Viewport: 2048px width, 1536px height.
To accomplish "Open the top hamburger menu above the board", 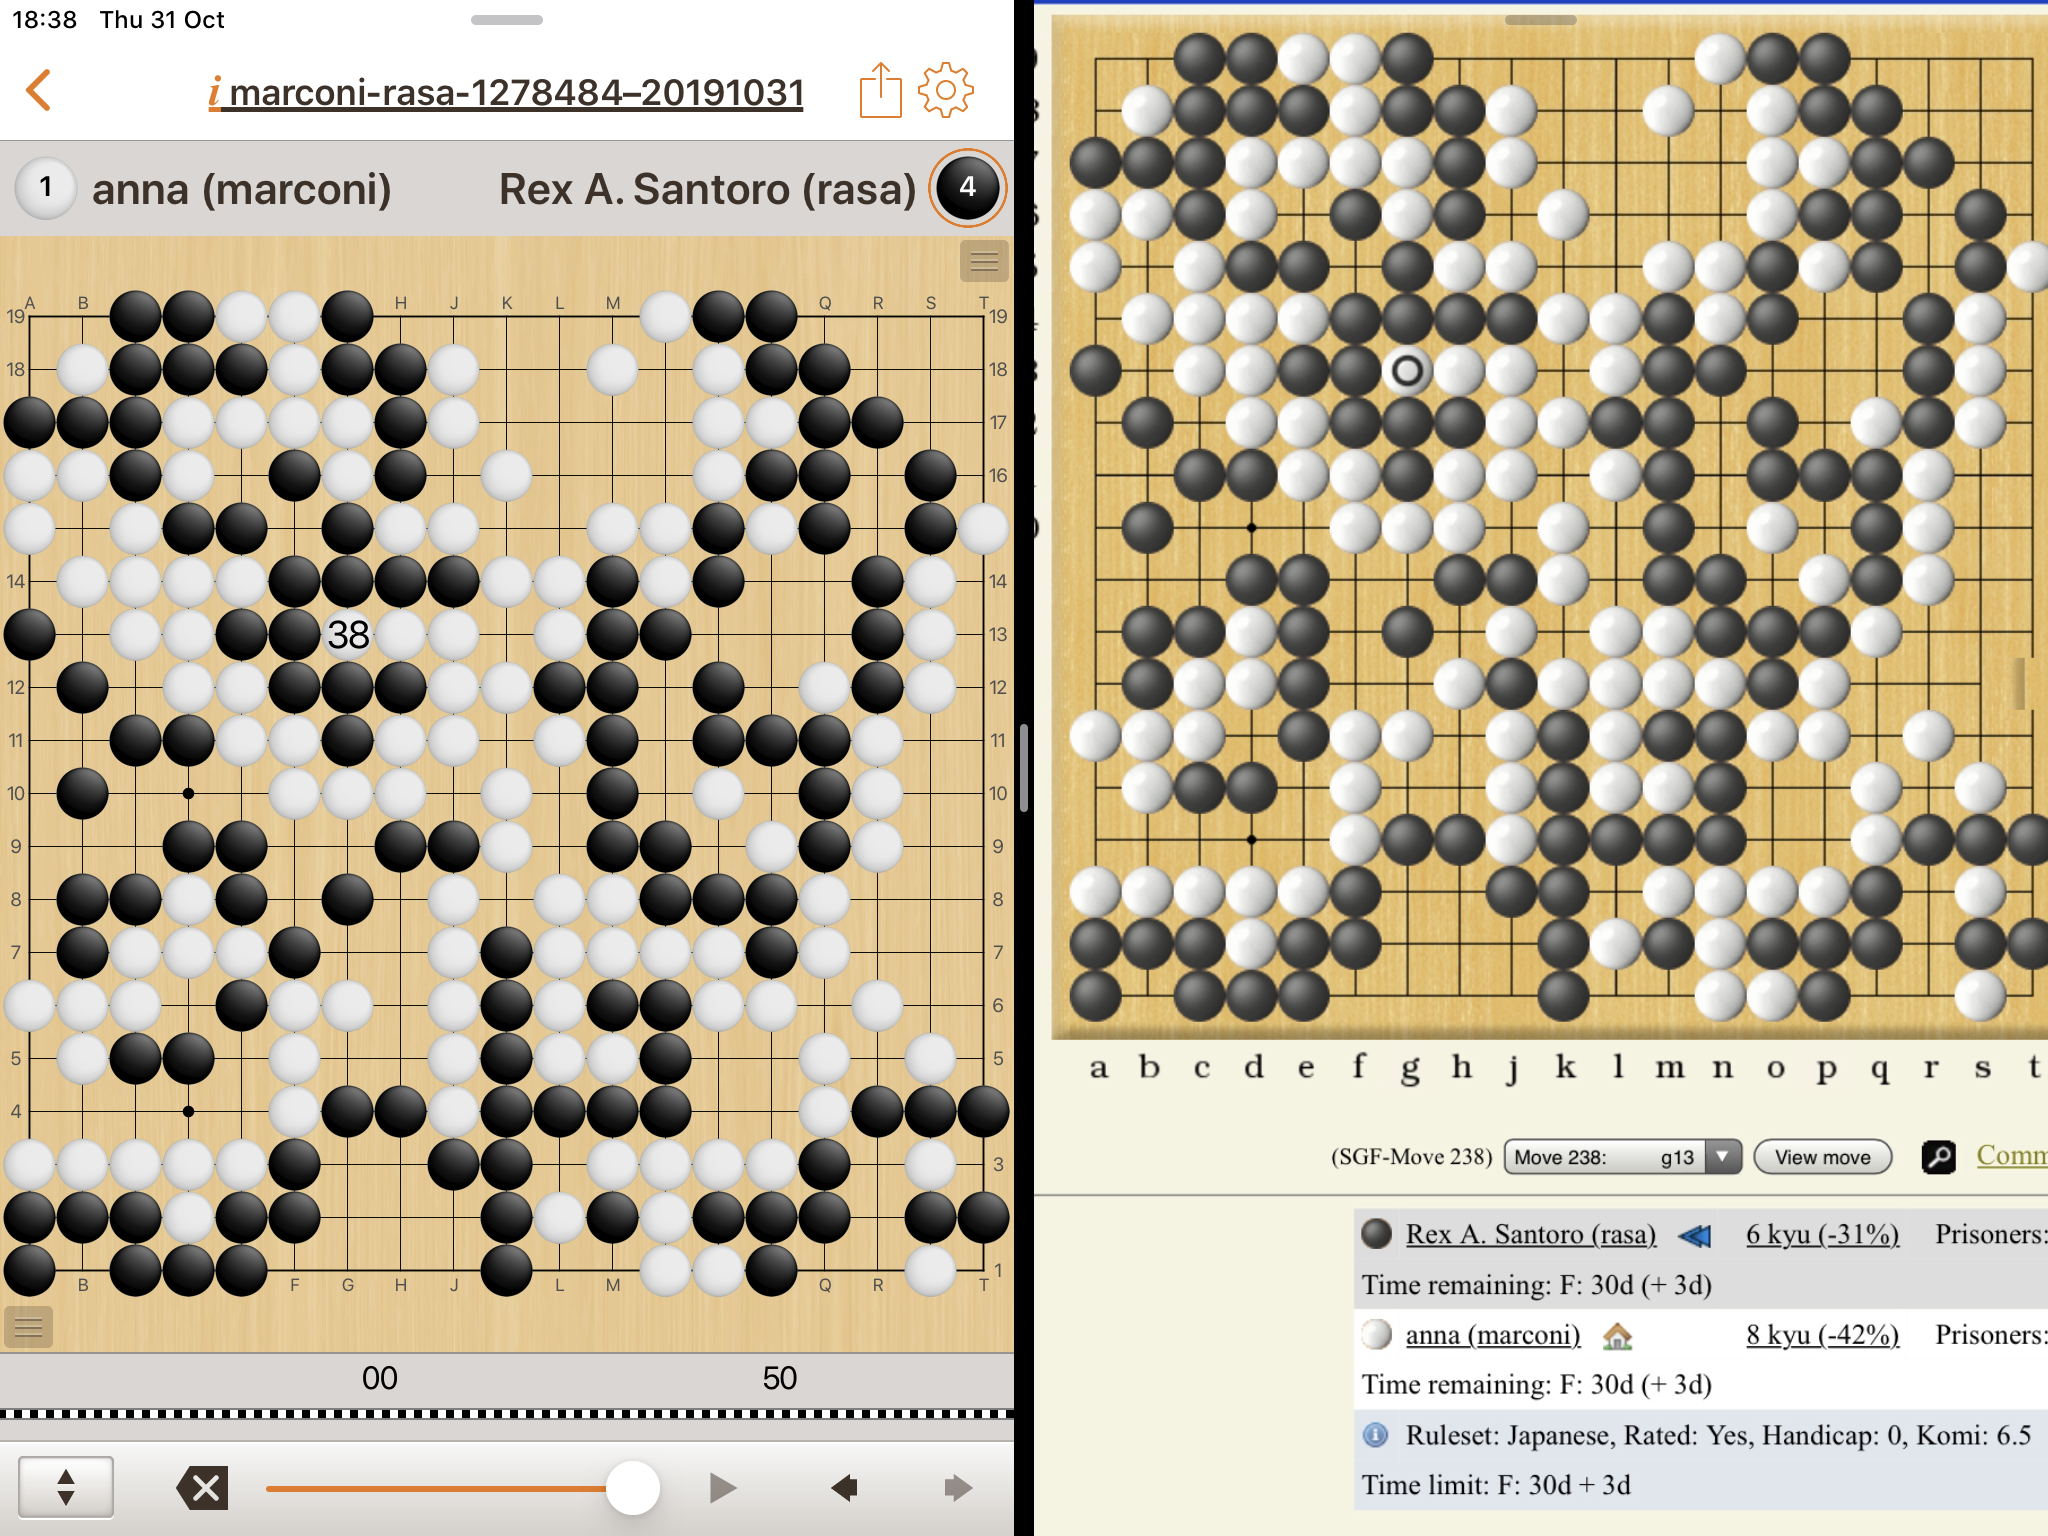I will (984, 261).
